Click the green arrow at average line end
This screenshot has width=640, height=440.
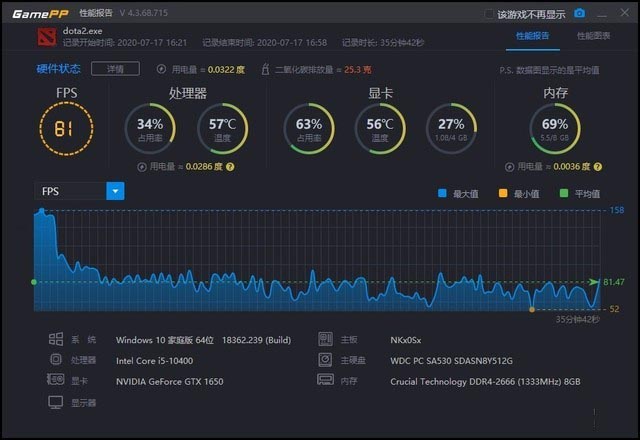(594, 282)
